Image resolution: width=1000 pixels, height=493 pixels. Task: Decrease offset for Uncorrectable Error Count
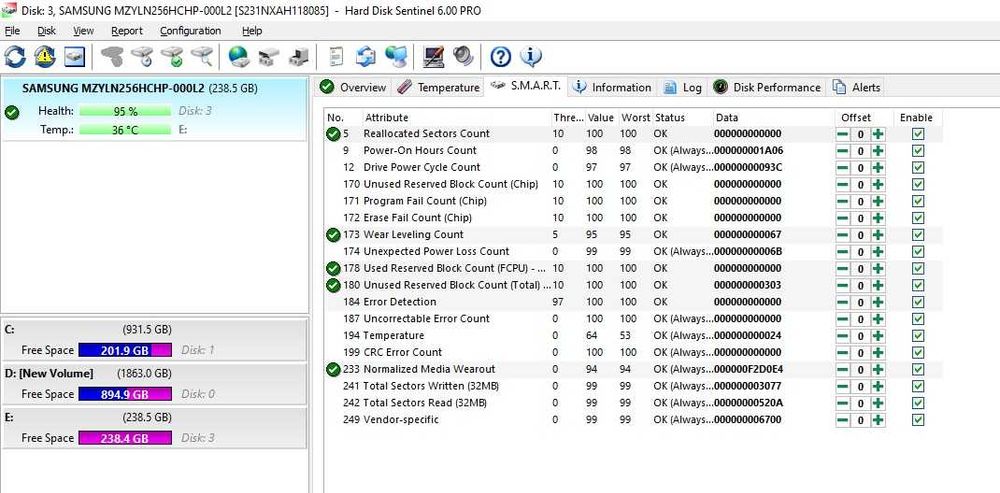(x=842, y=319)
